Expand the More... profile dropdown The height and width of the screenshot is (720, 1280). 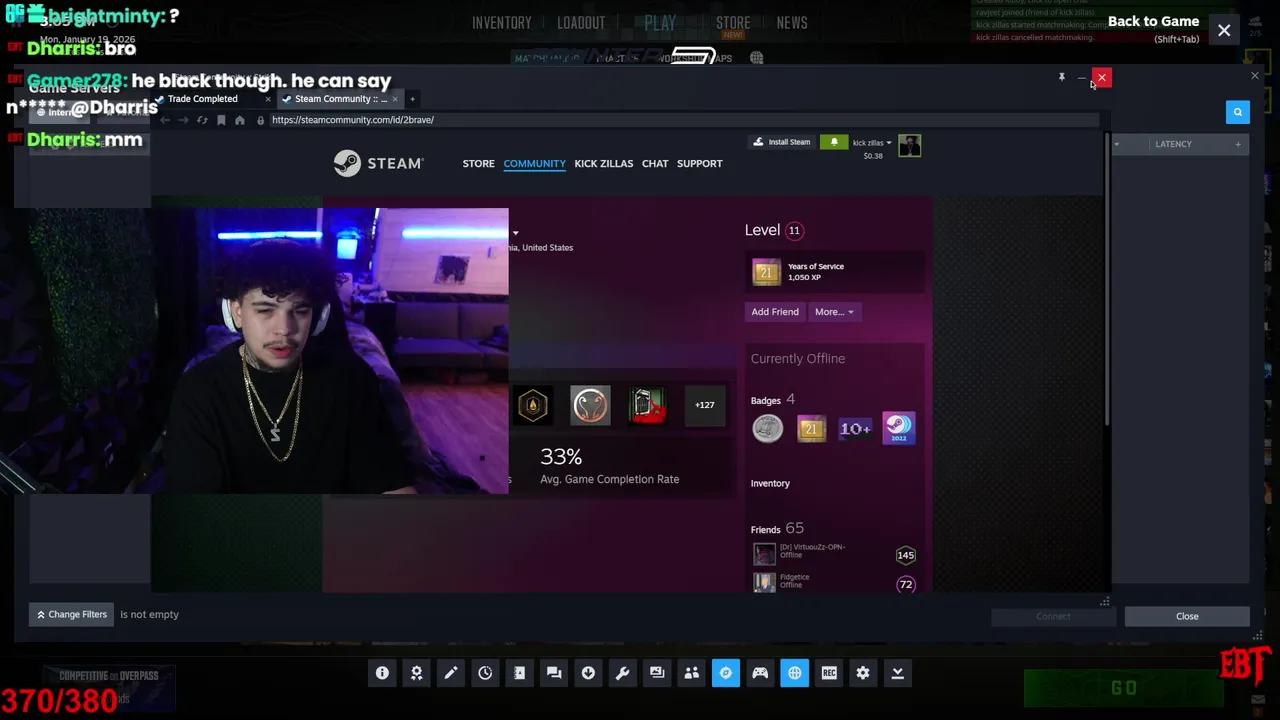(834, 312)
